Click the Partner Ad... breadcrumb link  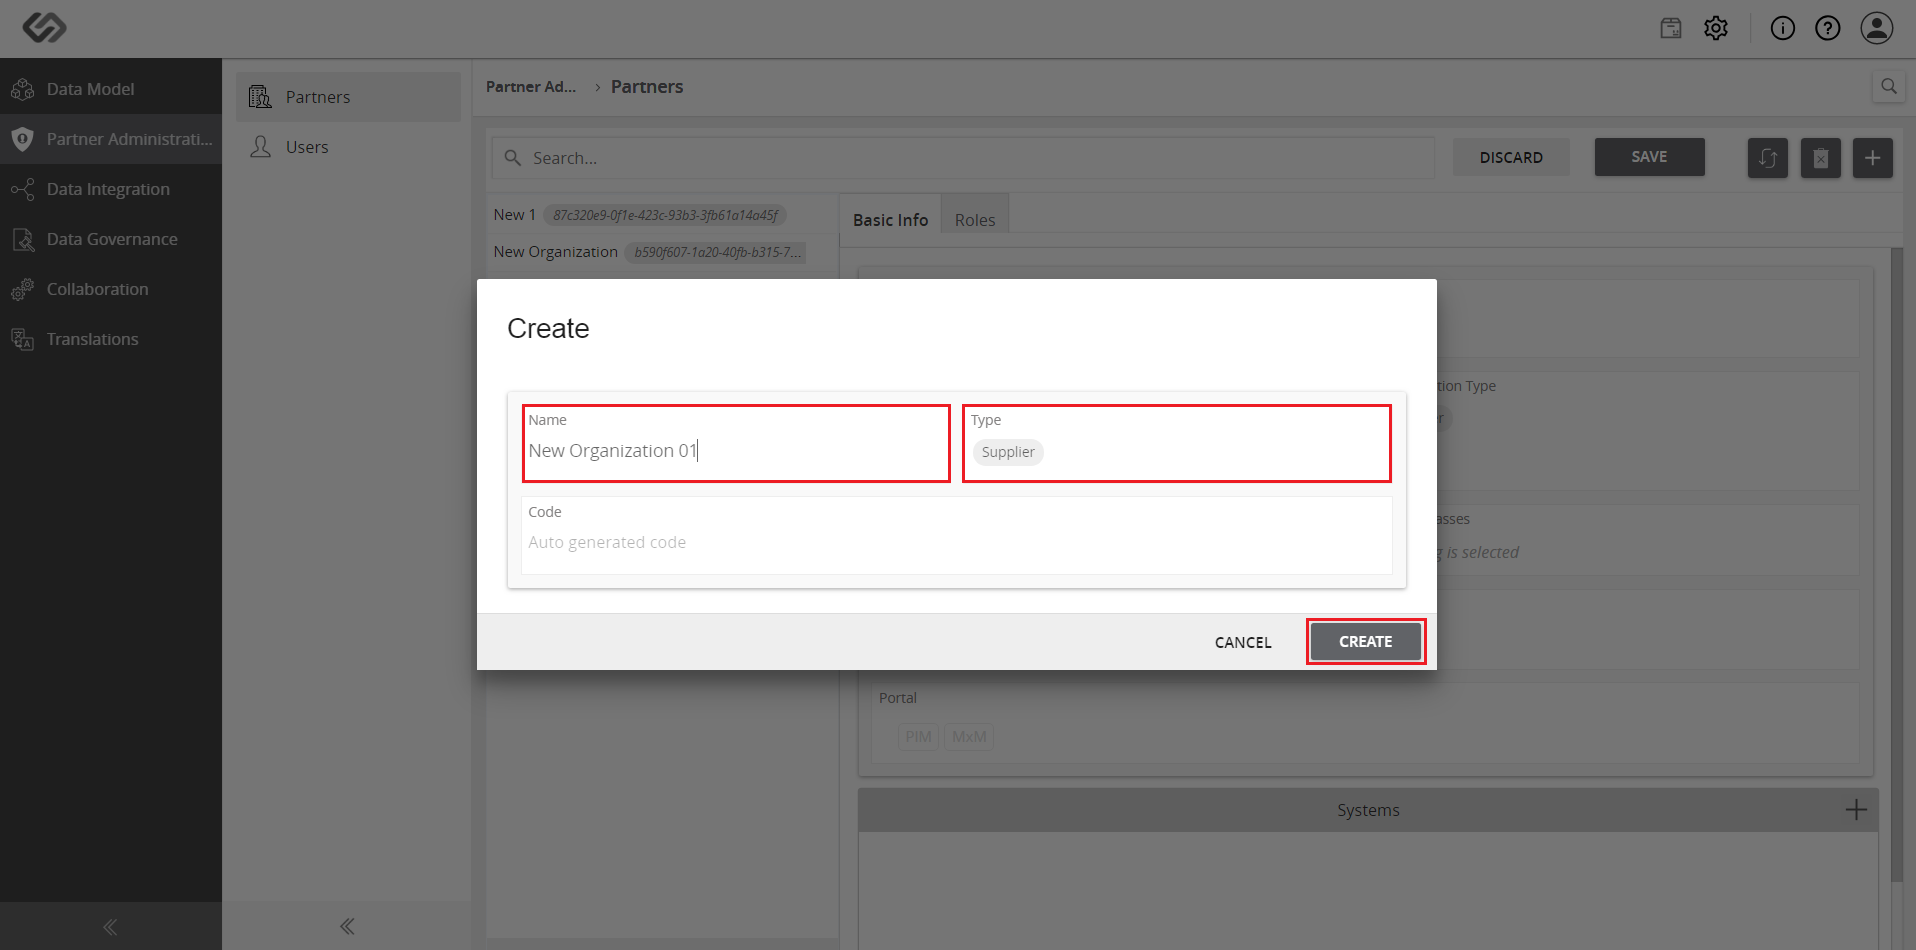pos(531,87)
